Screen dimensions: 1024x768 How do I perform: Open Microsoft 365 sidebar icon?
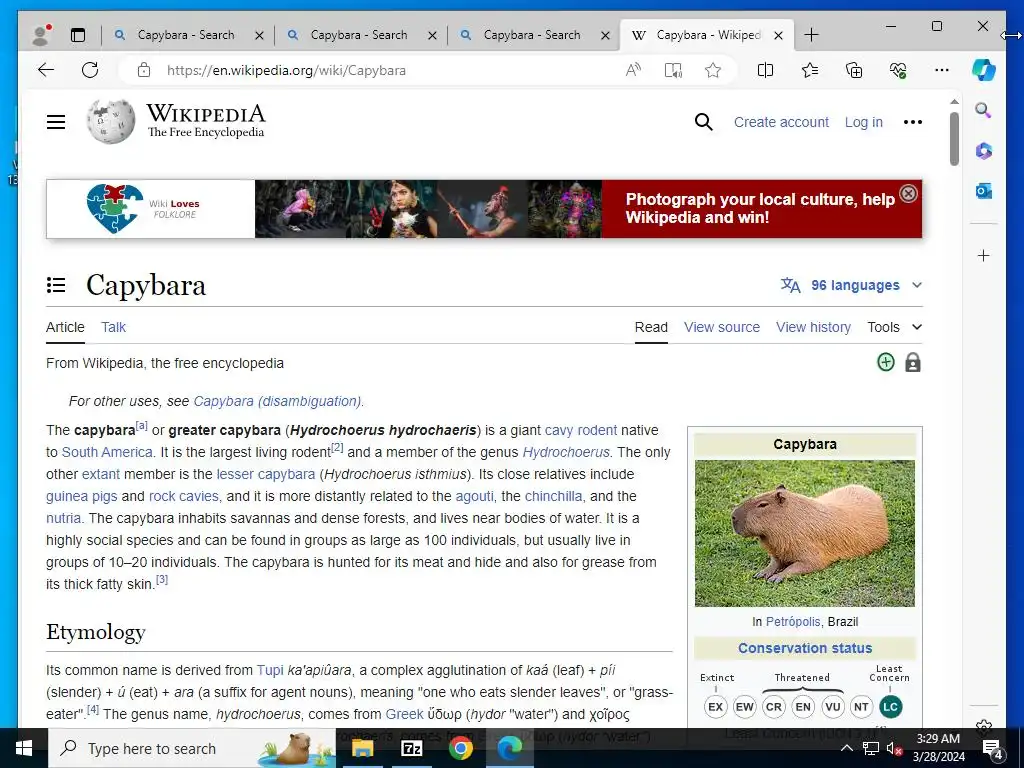984,151
